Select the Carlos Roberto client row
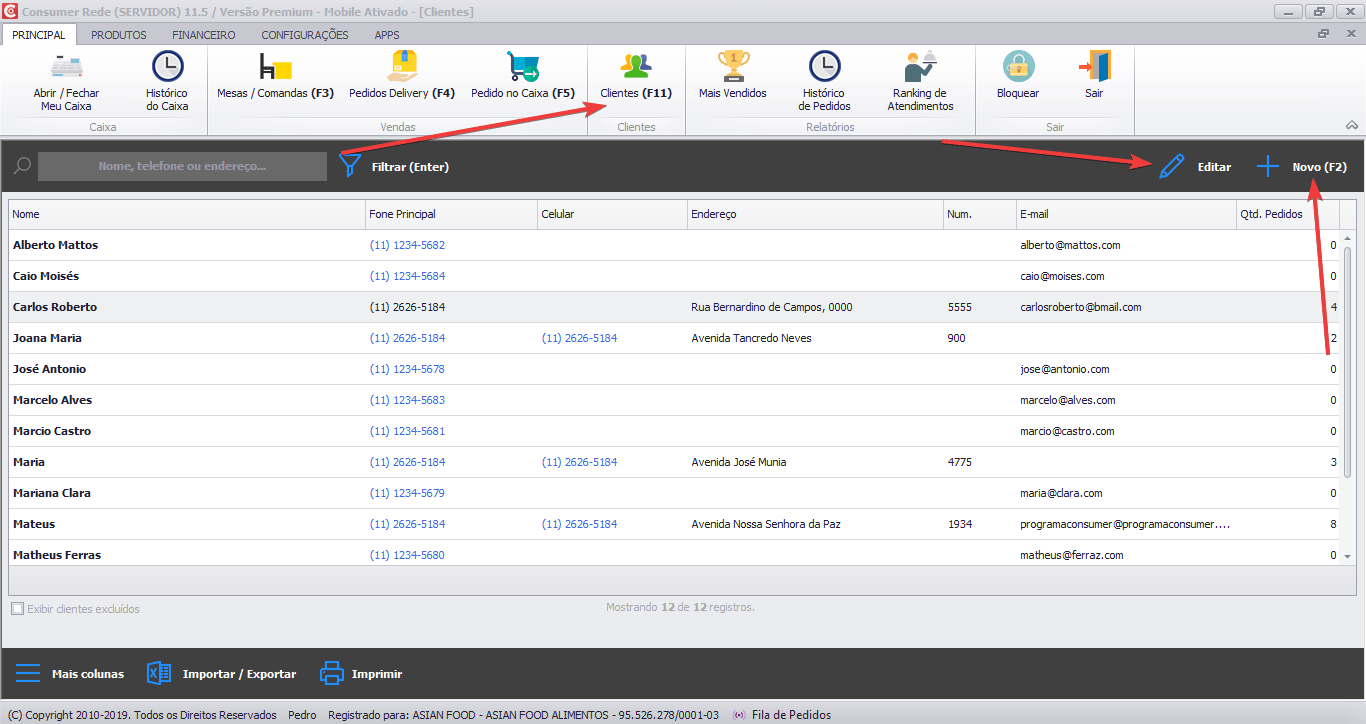The image size is (1366, 724). 674,307
